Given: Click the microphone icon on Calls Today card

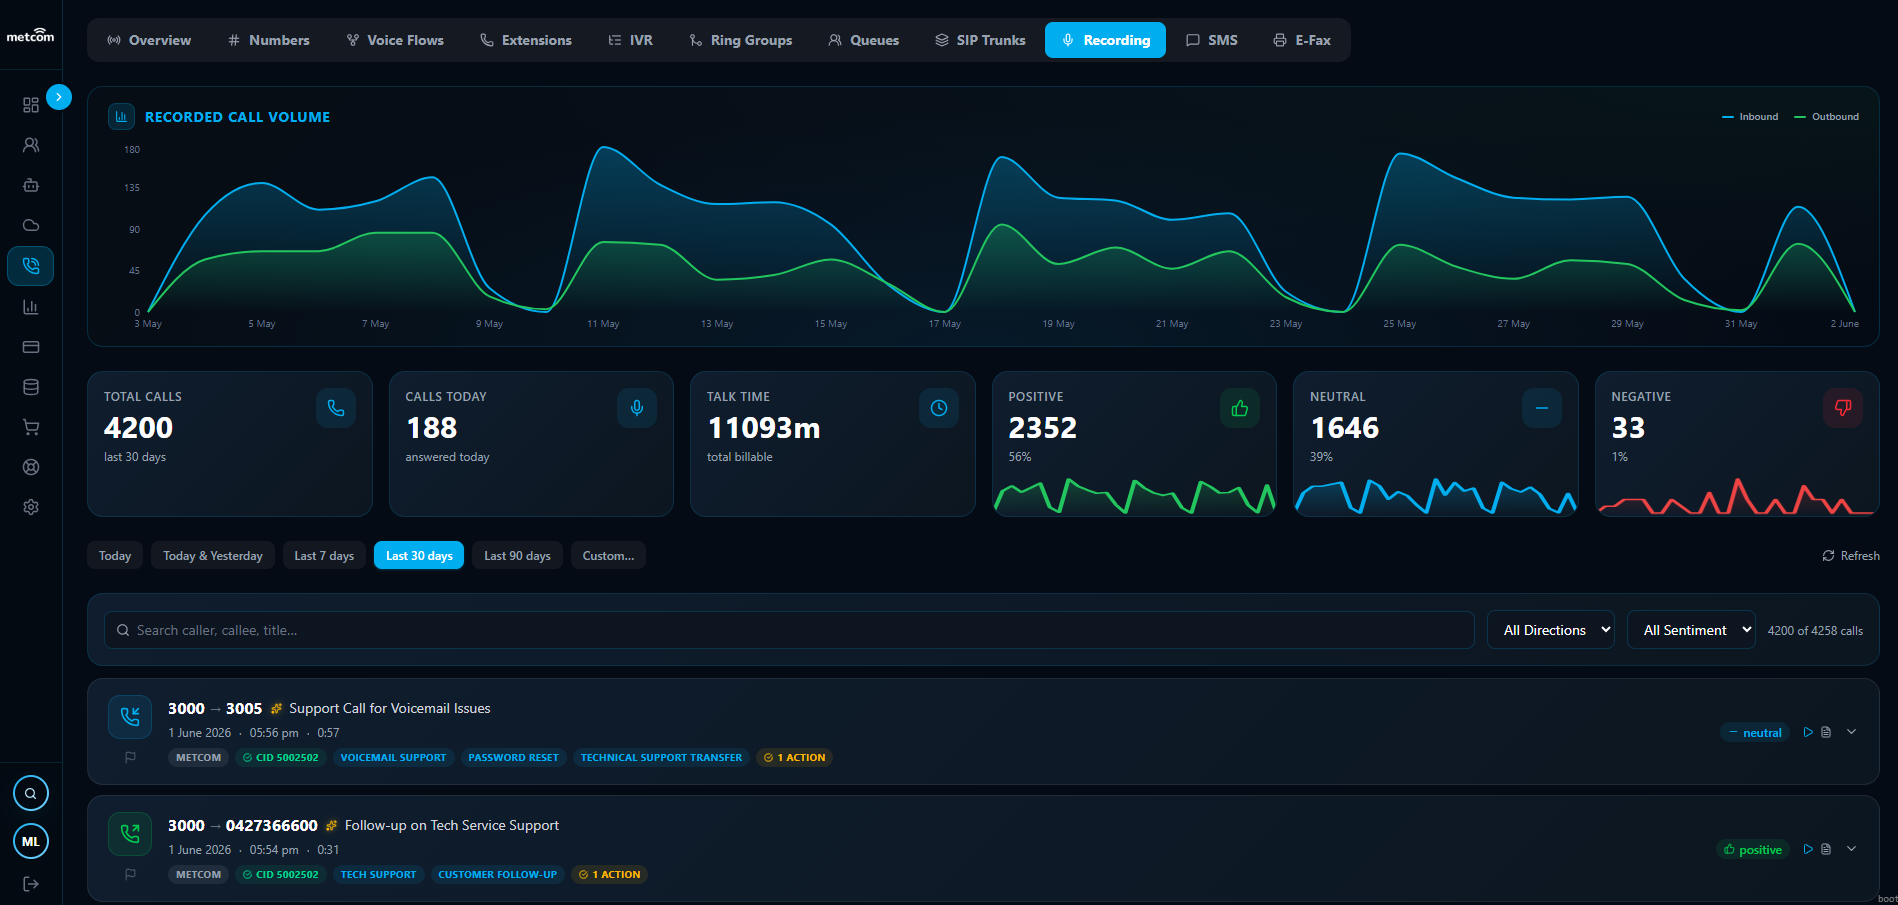Looking at the screenshot, I should (637, 408).
